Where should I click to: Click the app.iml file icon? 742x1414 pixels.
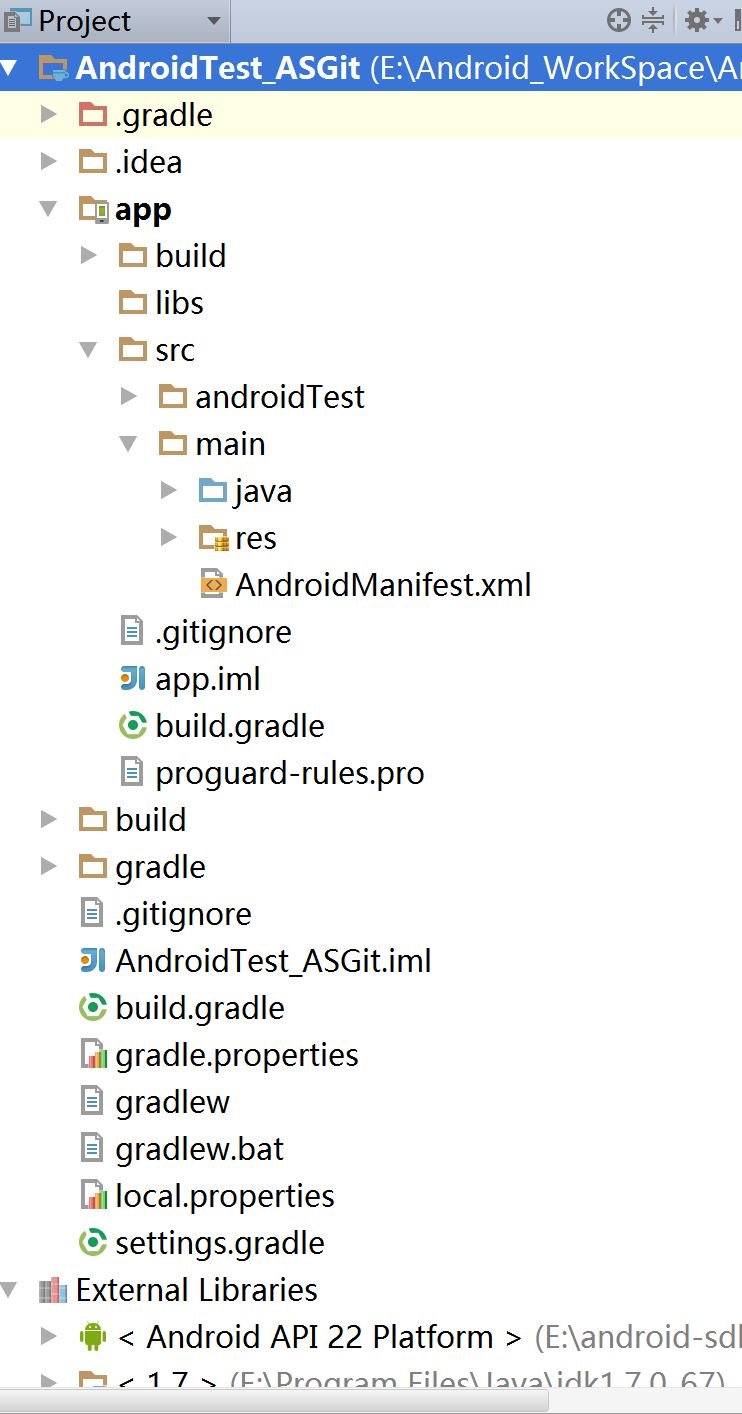[x=132, y=679]
